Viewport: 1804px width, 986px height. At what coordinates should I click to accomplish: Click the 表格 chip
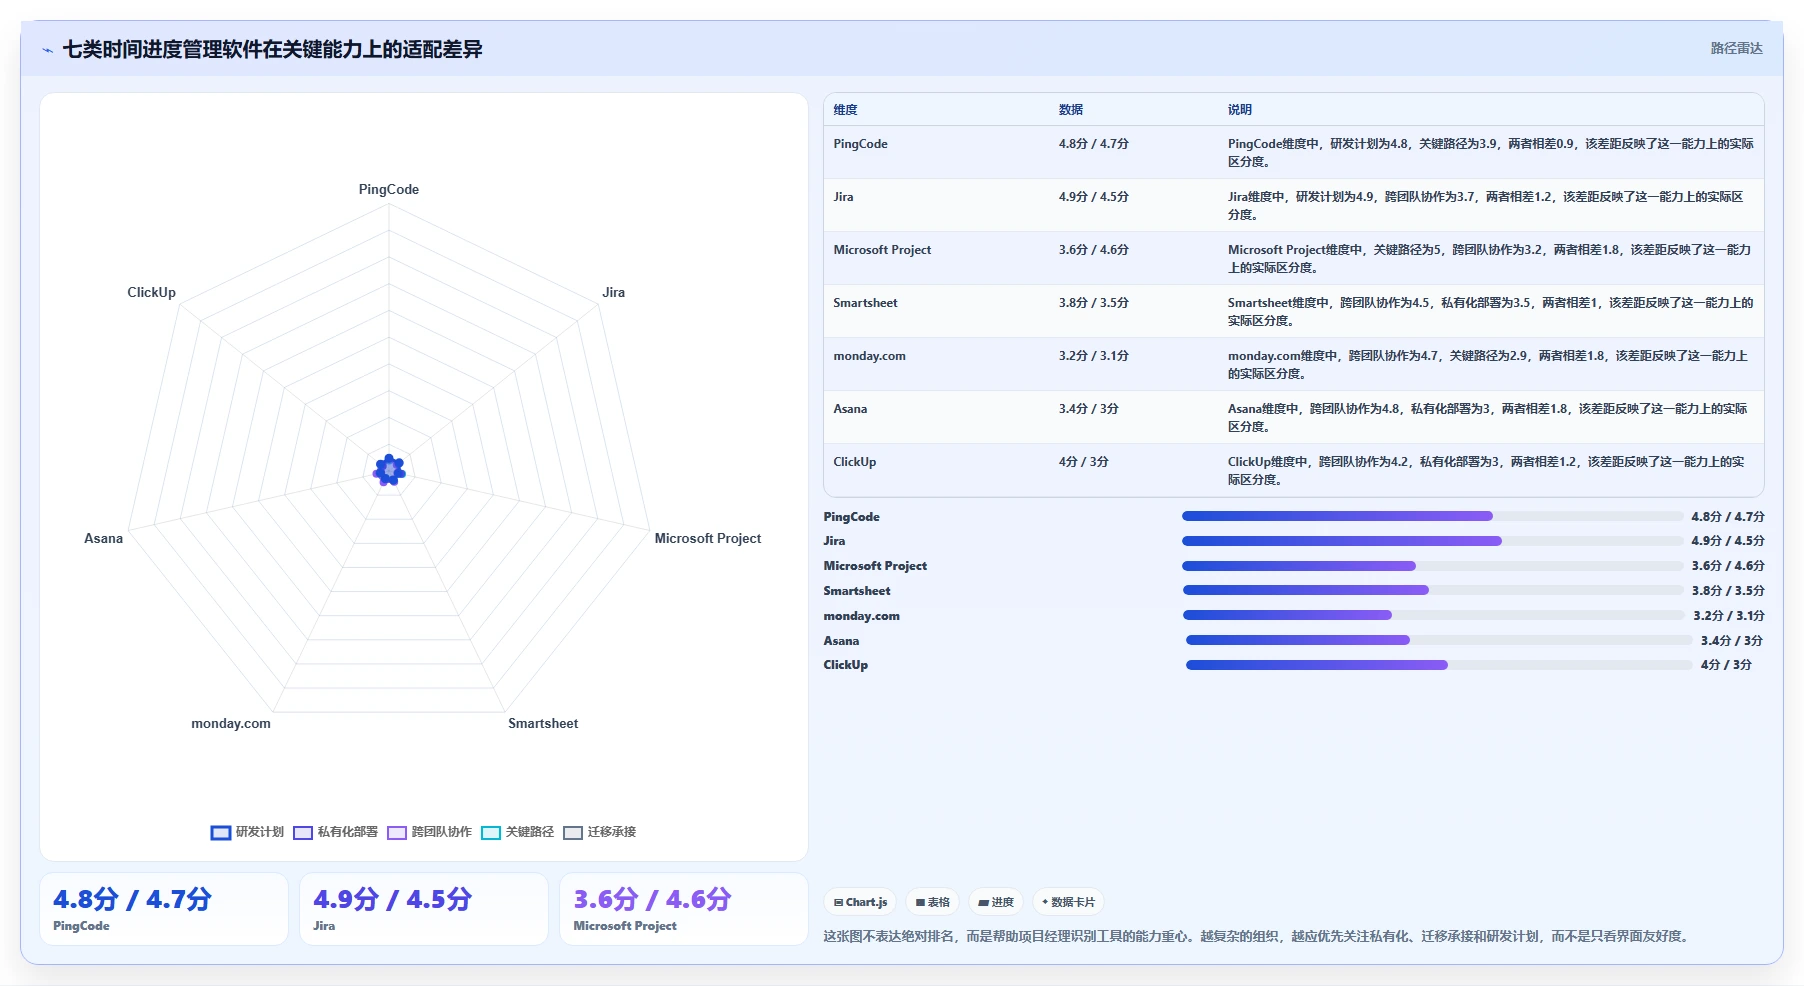(932, 902)
